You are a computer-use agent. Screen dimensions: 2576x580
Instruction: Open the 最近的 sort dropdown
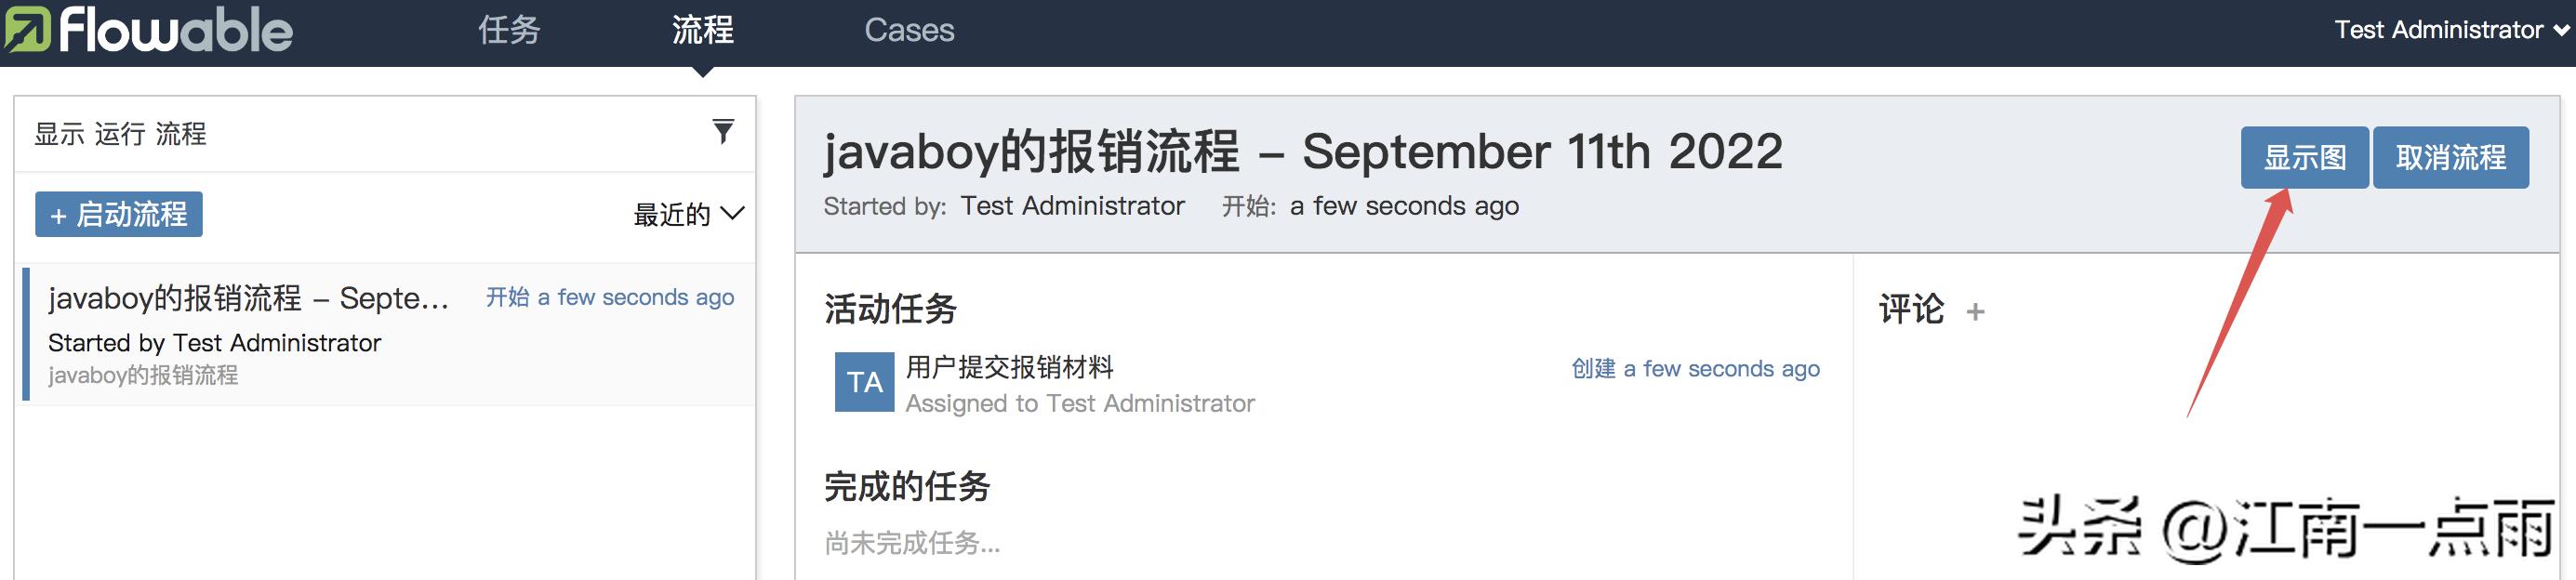pos(688,214)
